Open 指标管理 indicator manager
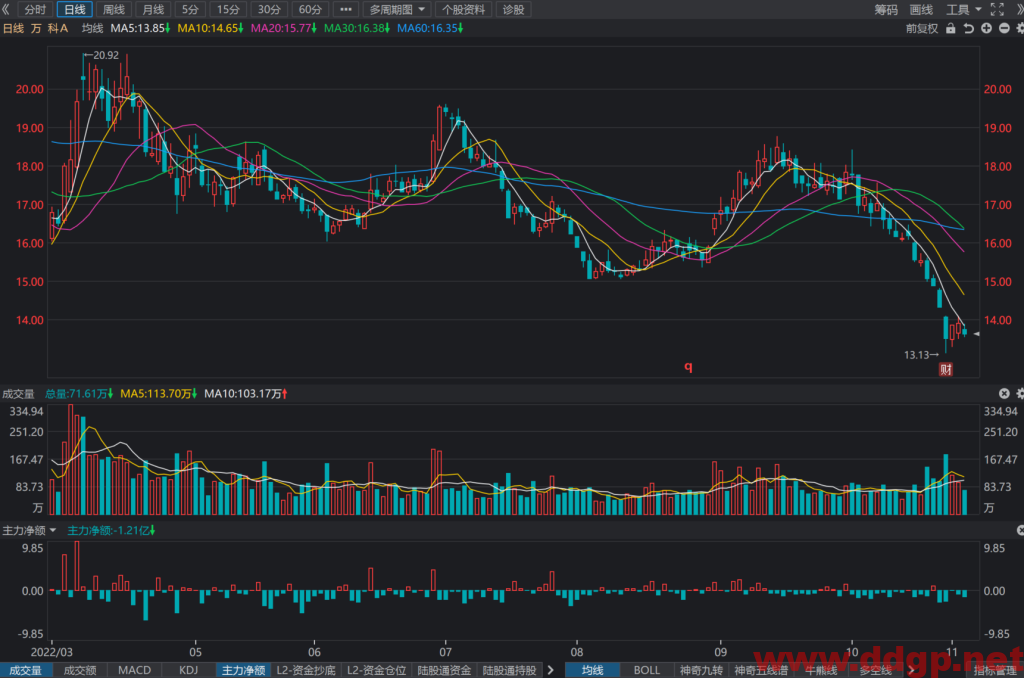The height and width of the screenshot is (678, 1024). point(995,670)
